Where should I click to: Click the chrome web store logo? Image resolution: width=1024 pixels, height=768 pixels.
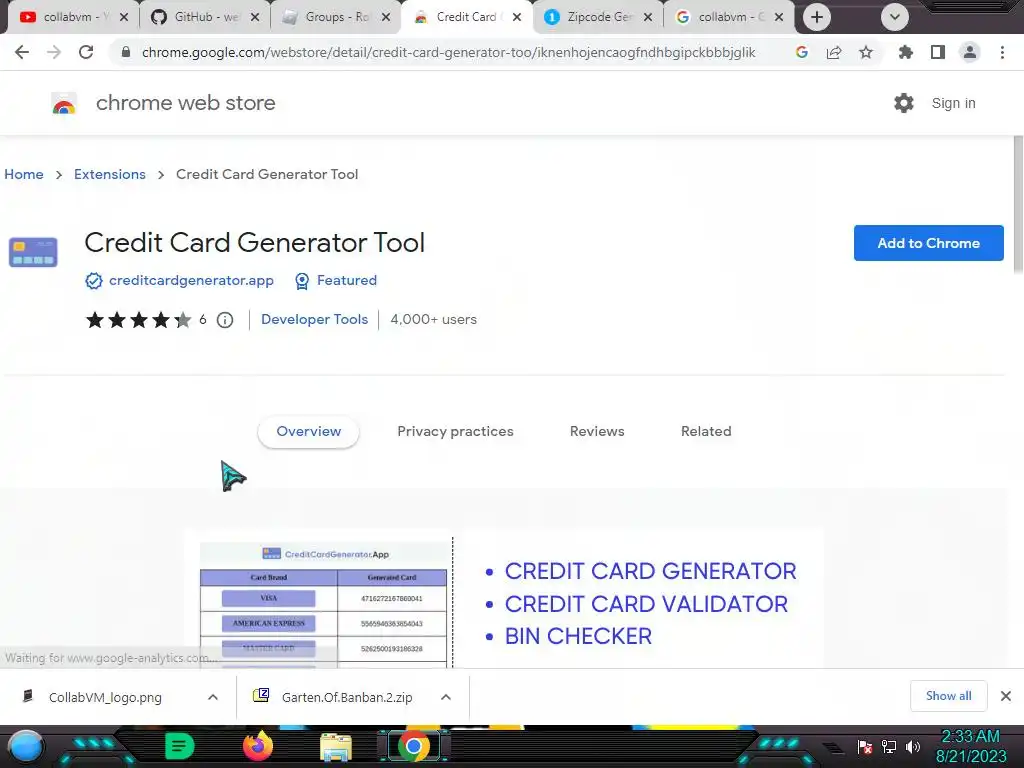click(64, 103)
